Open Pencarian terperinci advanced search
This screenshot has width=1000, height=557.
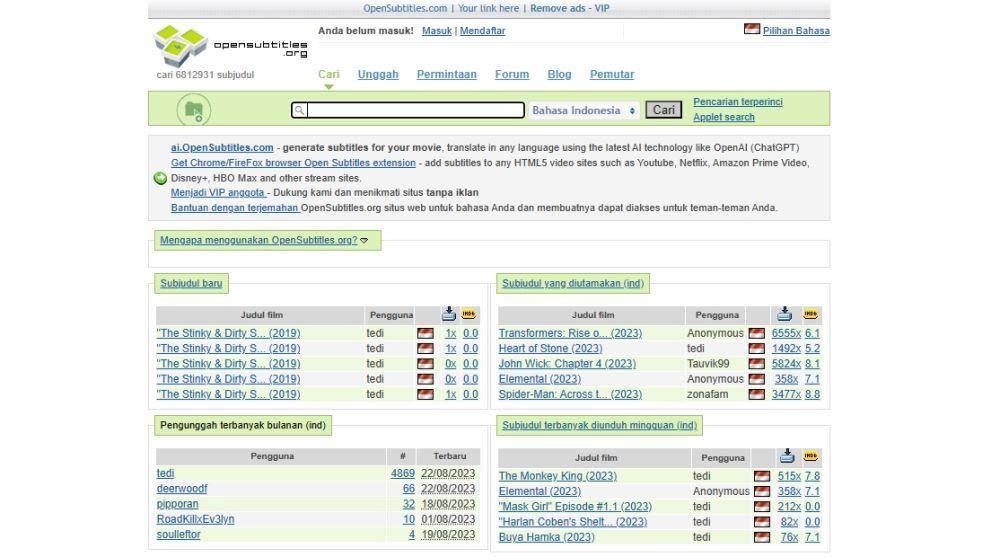738,102
